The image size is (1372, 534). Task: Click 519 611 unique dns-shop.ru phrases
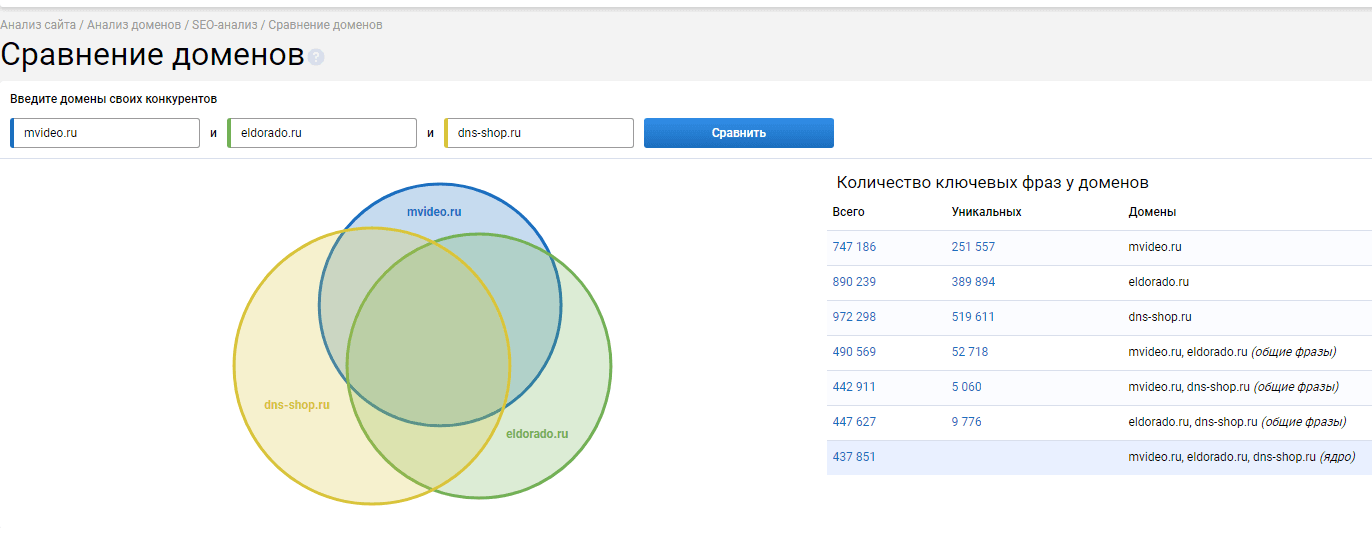click(x=973, y=317)
